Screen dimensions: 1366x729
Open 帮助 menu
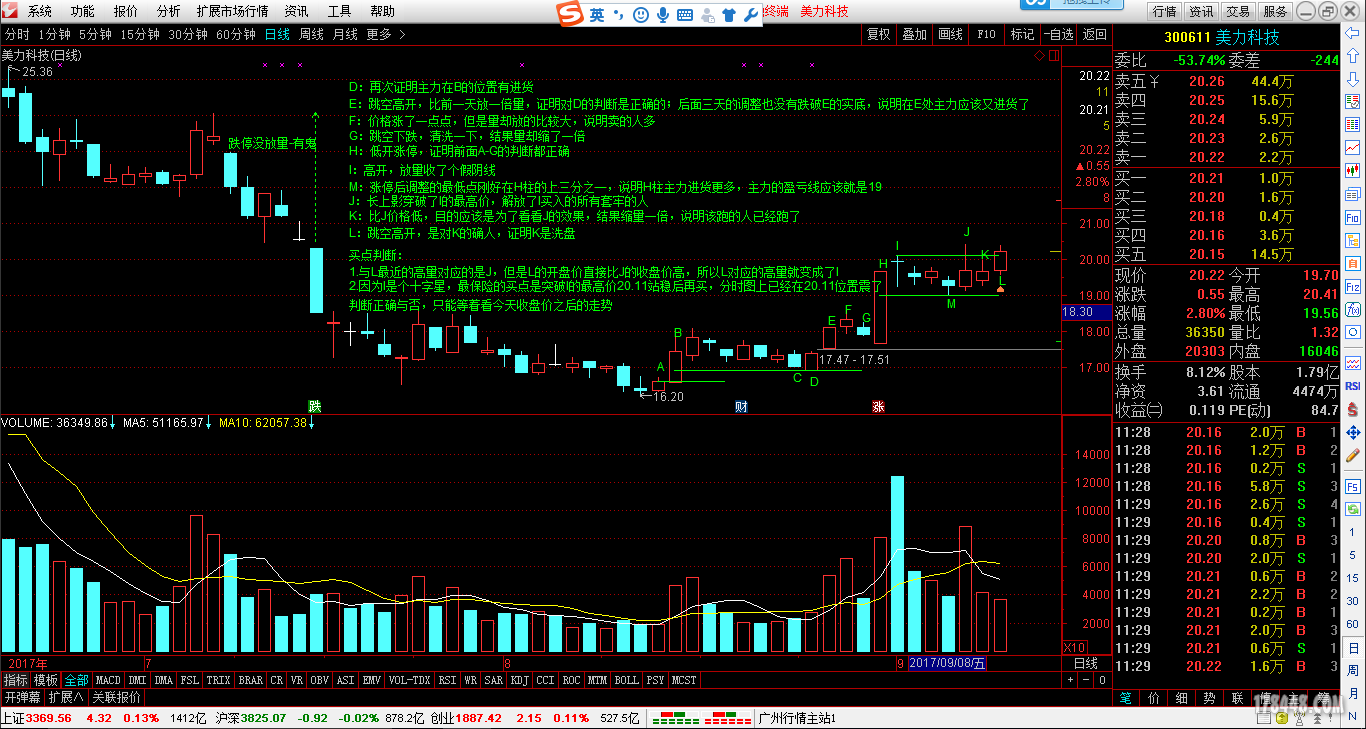pos(382,11)
